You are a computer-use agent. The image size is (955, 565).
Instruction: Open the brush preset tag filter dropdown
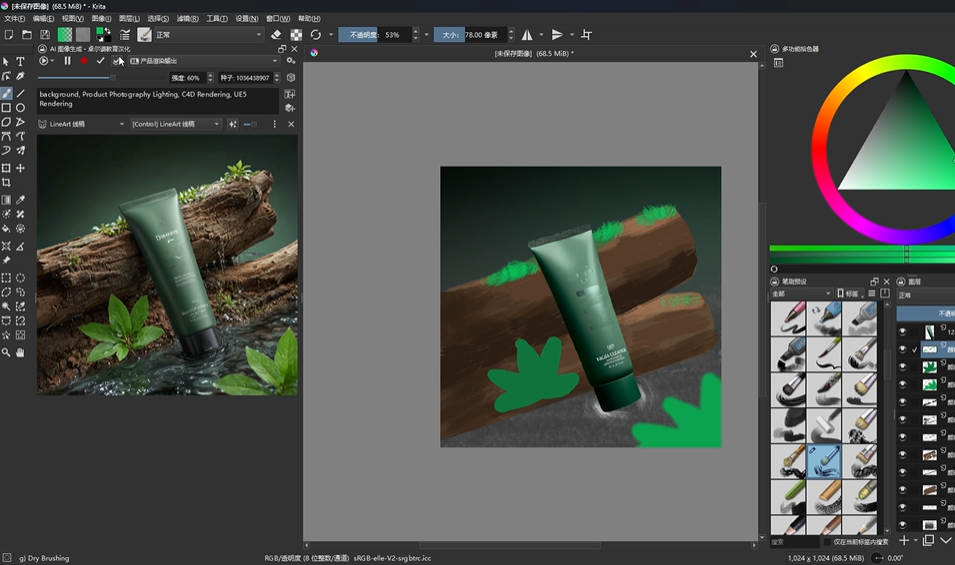[x=801, y=294]
